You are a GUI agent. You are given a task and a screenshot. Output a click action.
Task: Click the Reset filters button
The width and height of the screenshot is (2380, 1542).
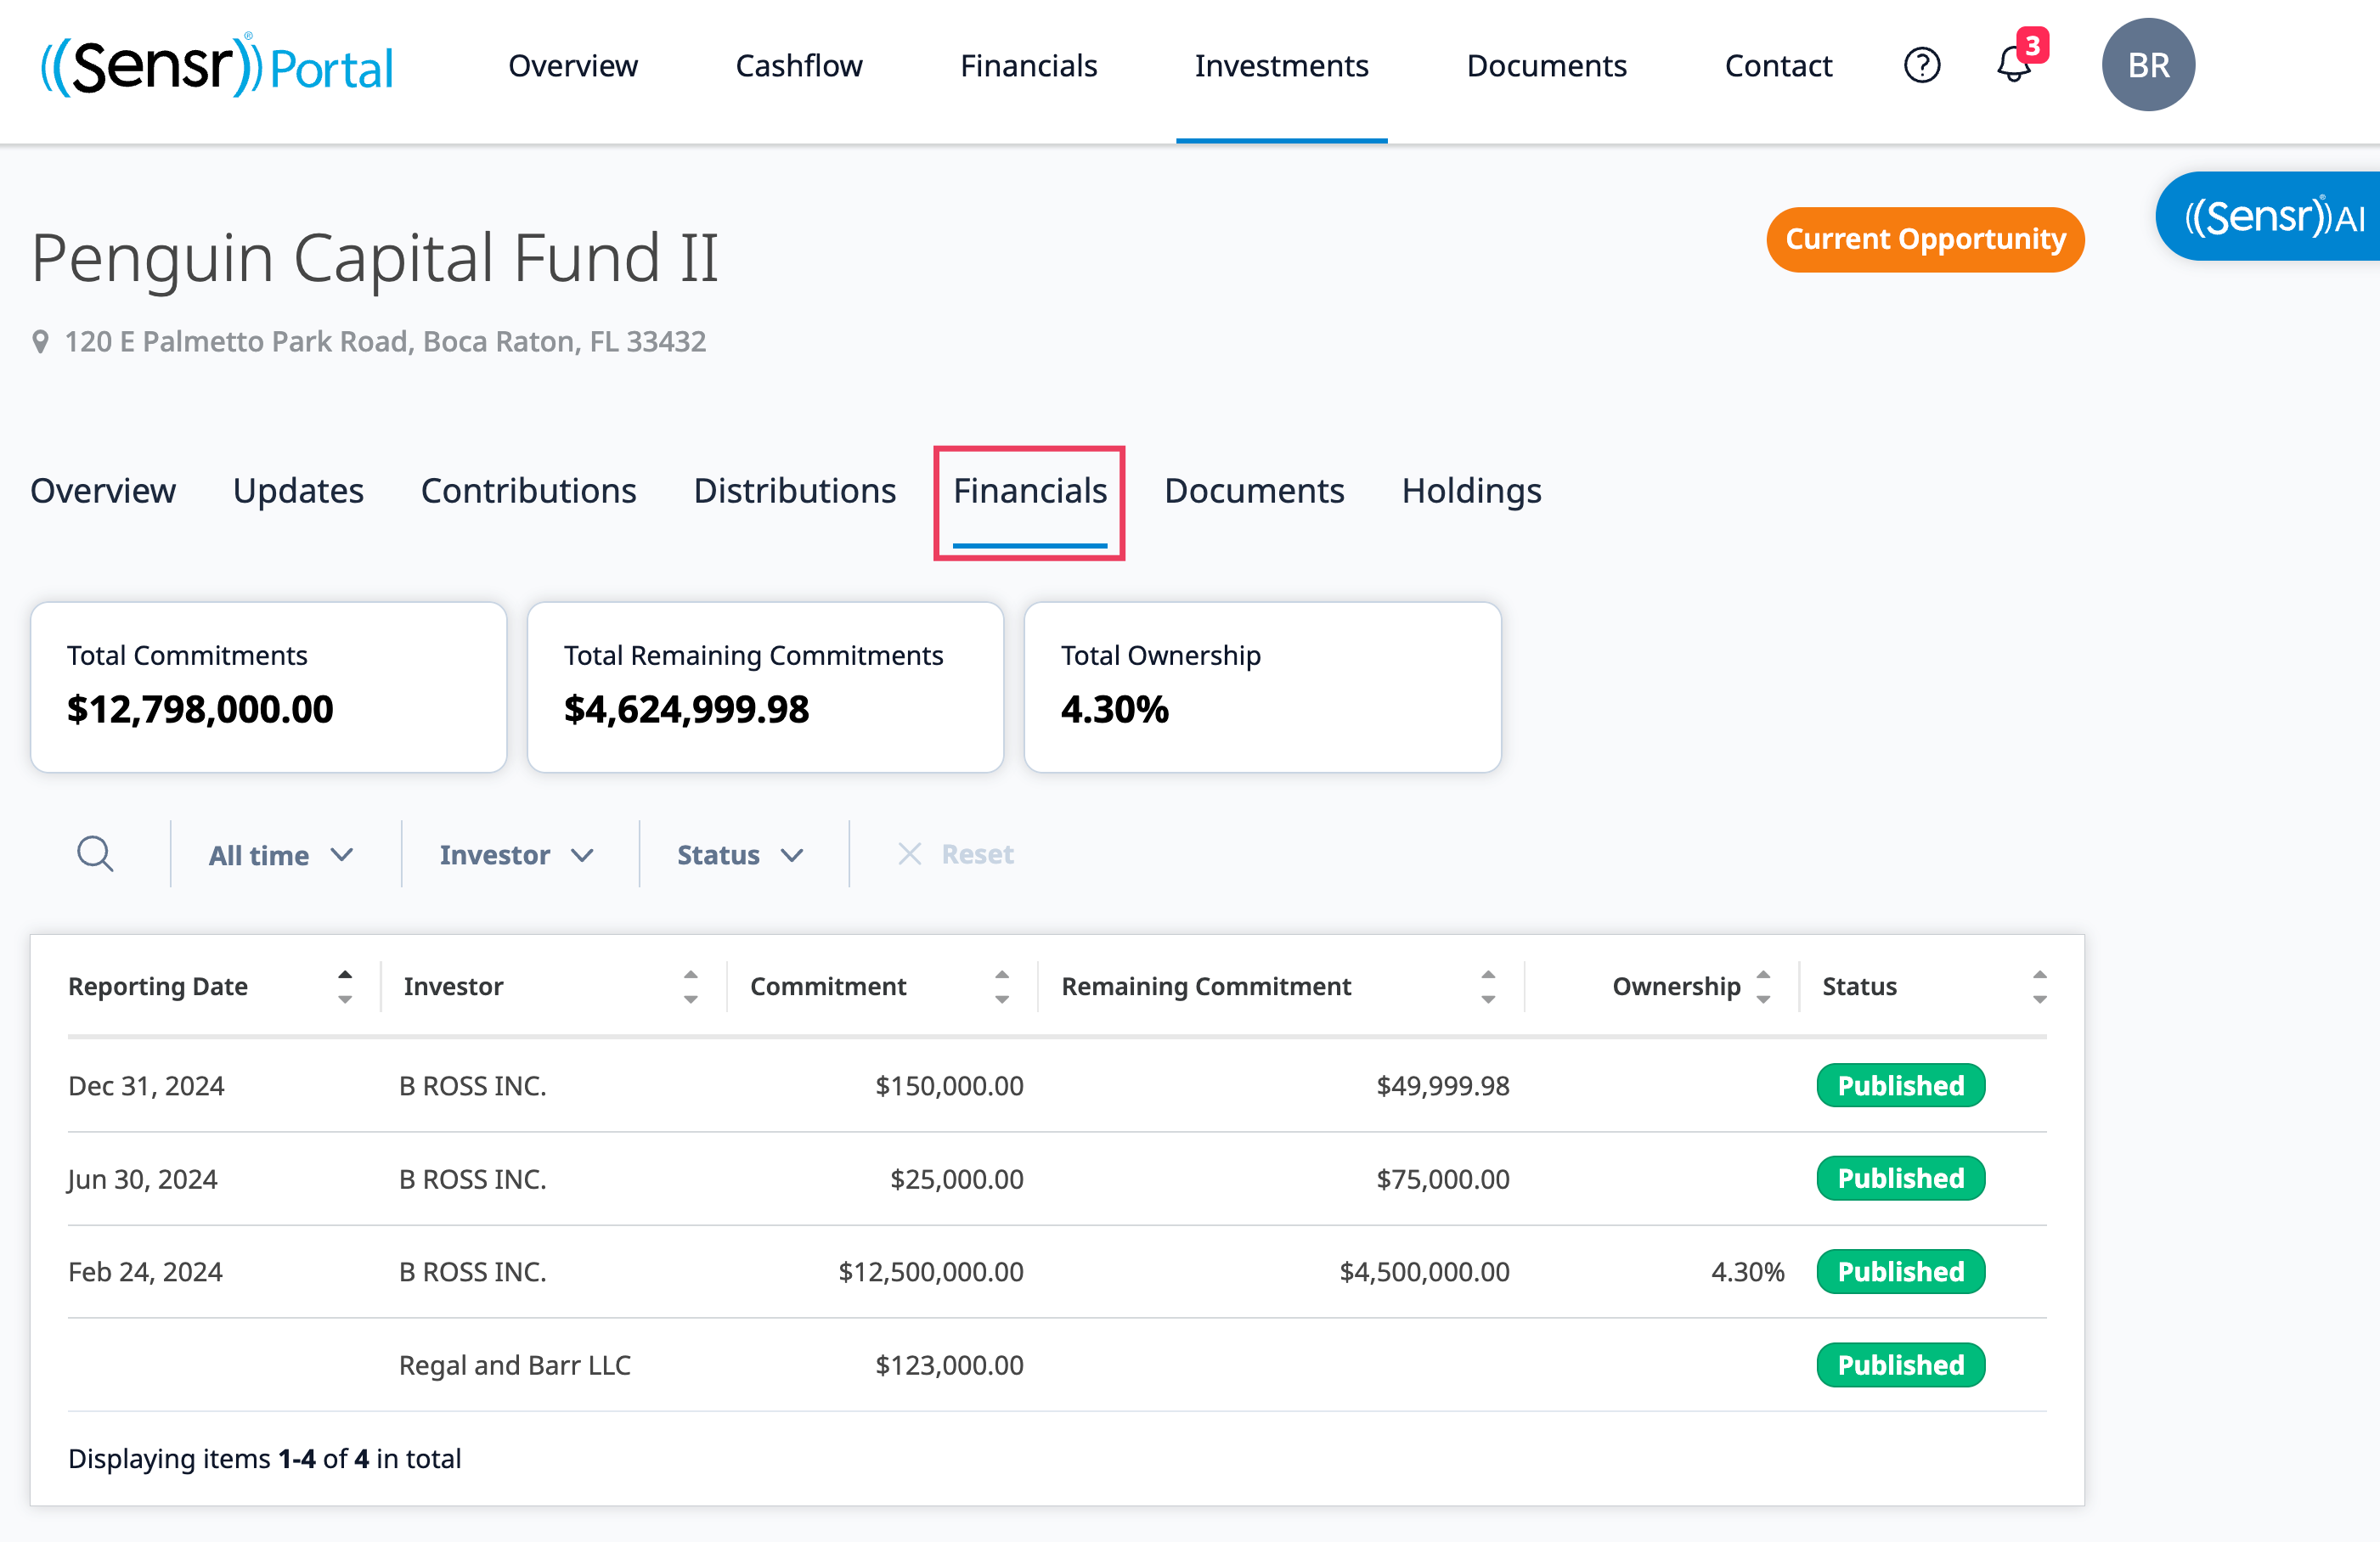(x=956, y=854)
